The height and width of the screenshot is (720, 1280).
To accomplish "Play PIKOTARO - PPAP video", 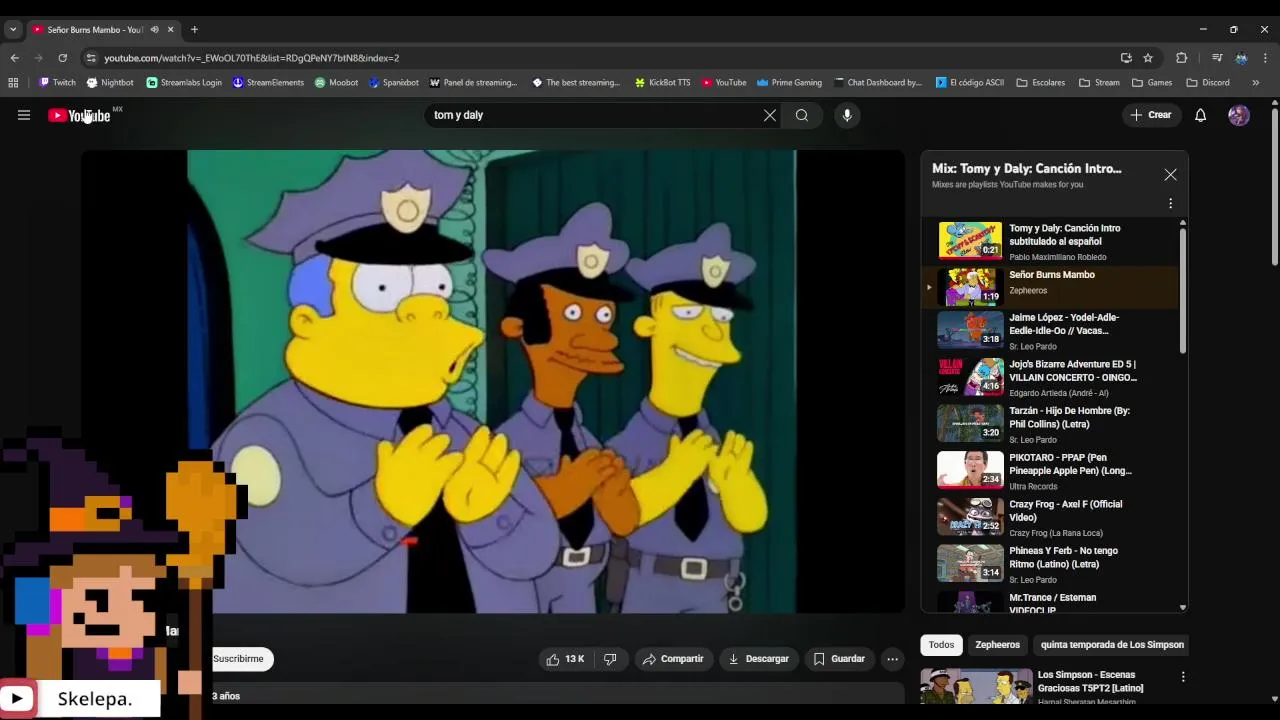I will 1050,473.
